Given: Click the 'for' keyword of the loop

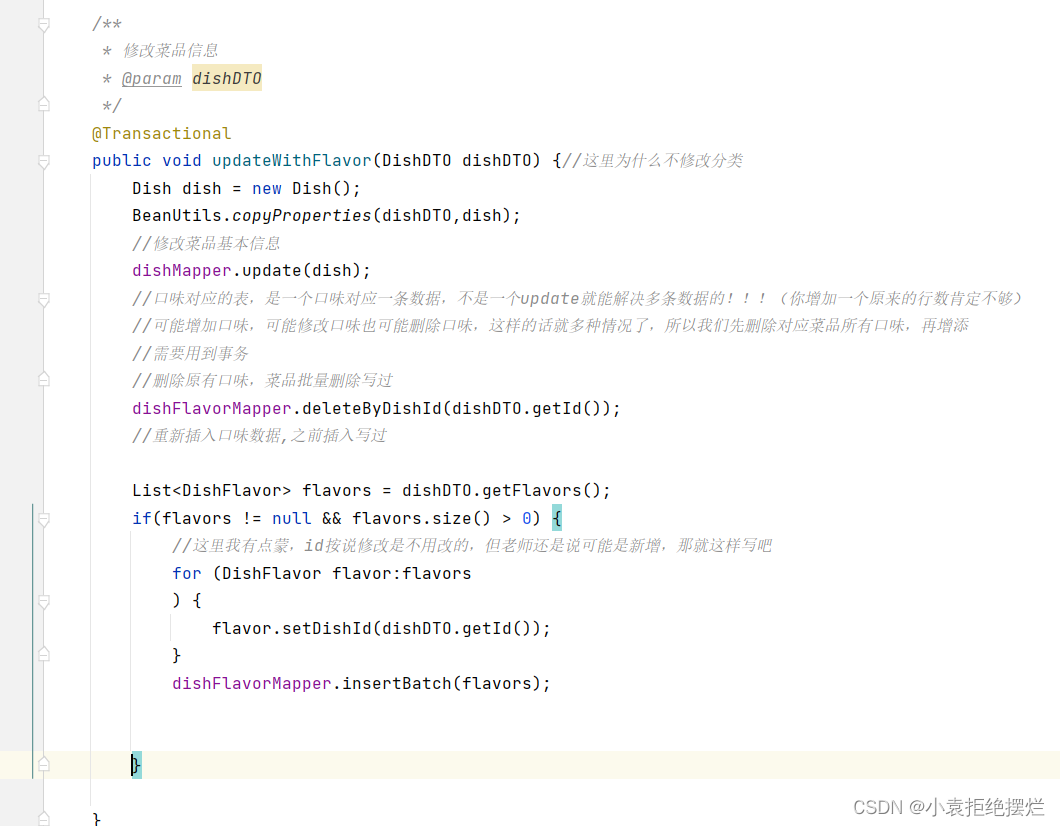Looking at the screenshot, I should click(x=187, y=573).
